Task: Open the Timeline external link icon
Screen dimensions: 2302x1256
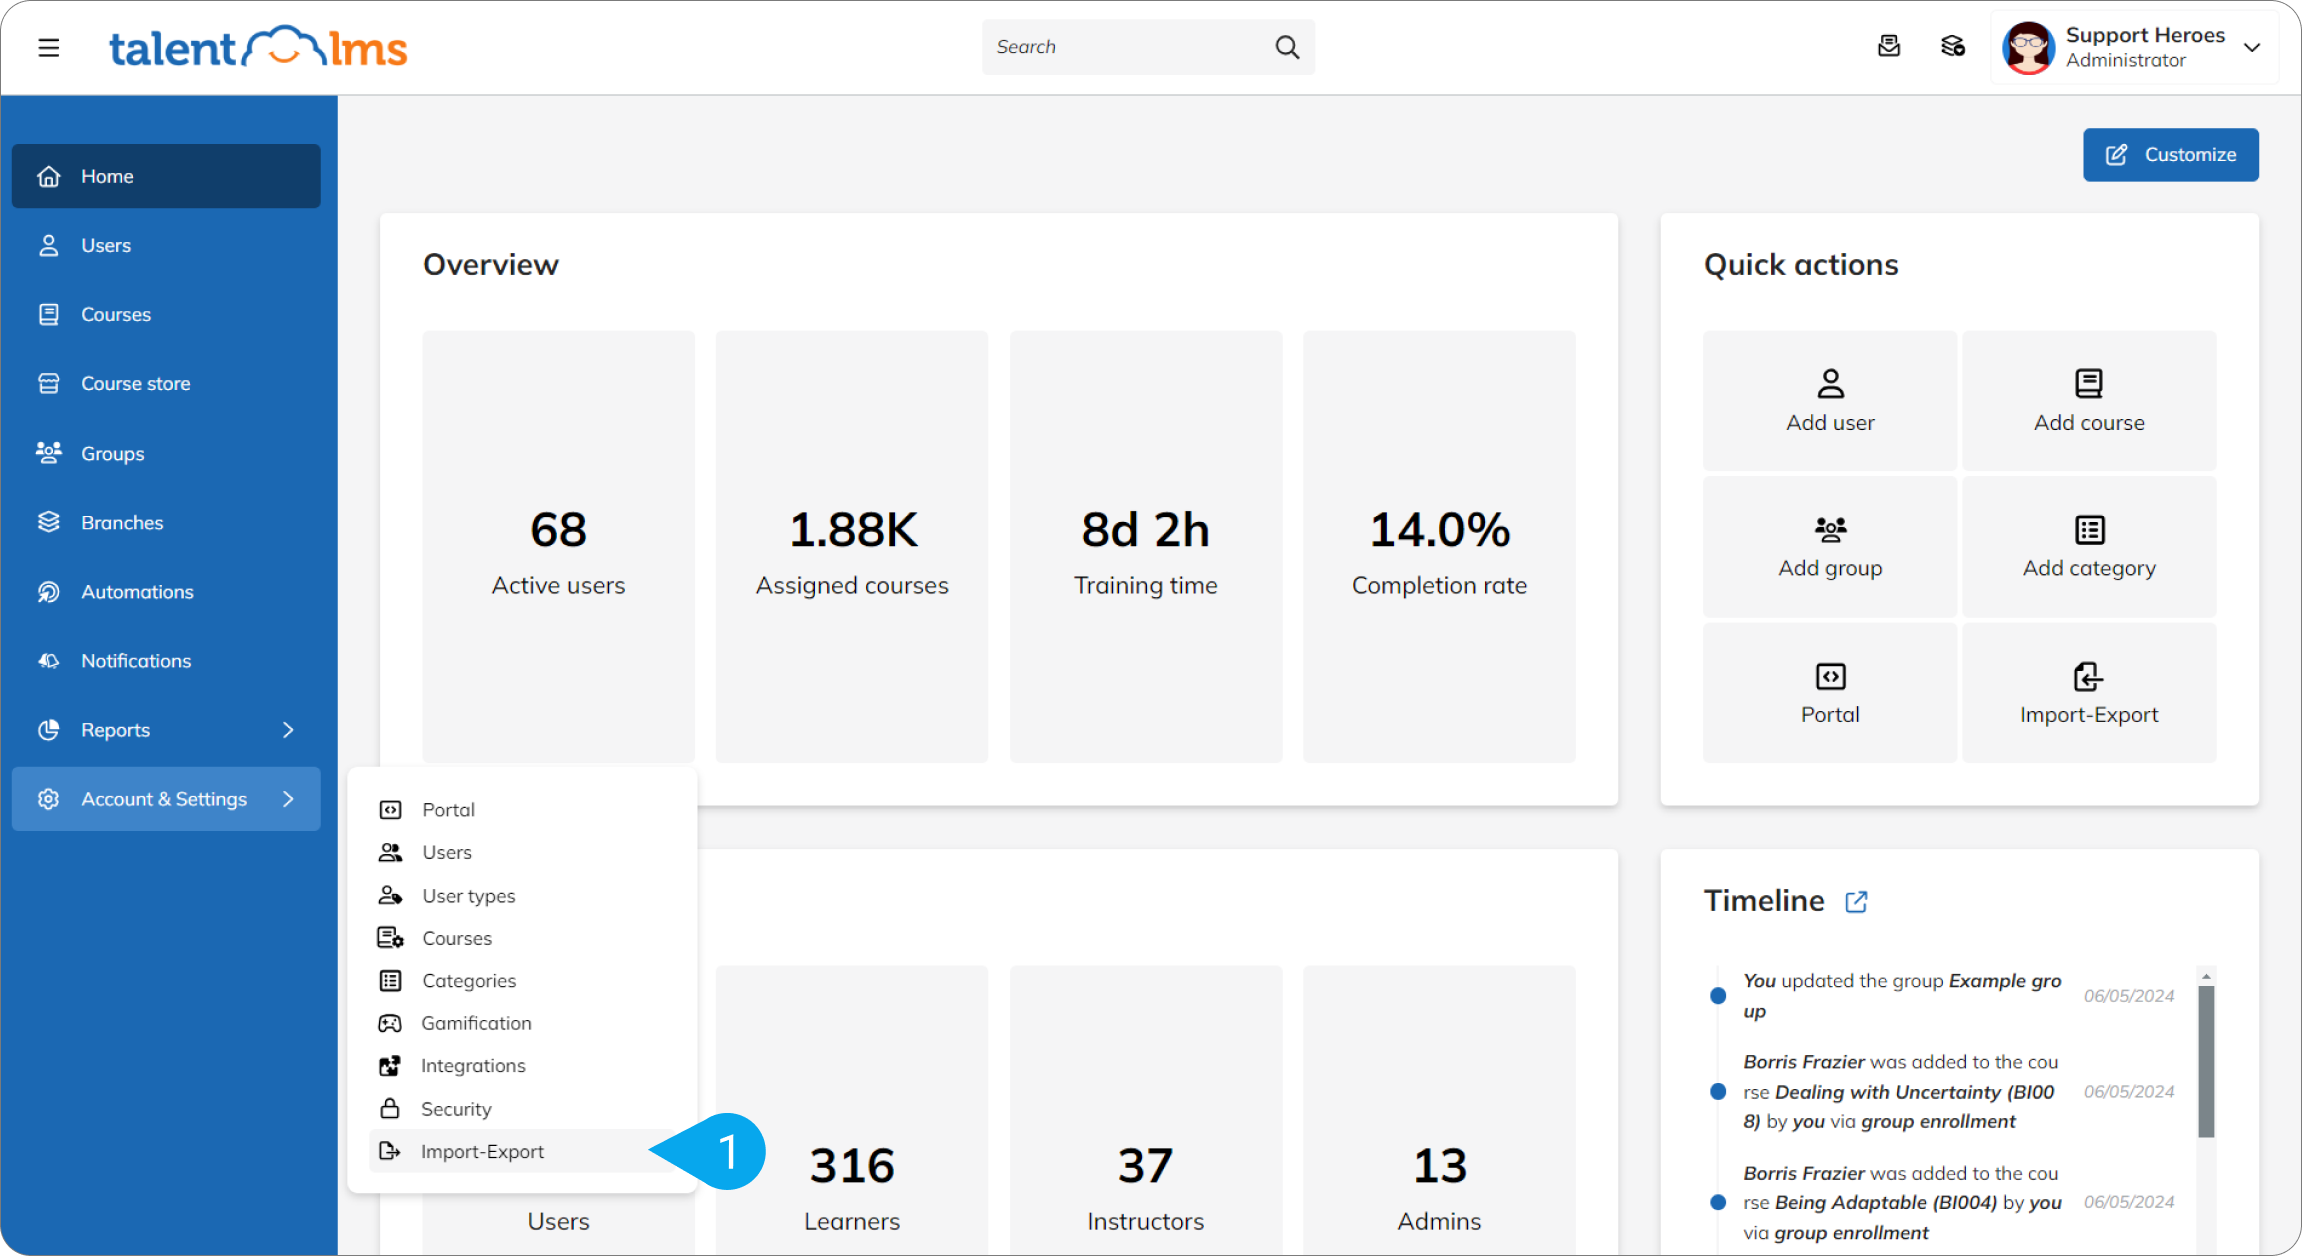Action: pyautogui.click(x=1856, y=901)
